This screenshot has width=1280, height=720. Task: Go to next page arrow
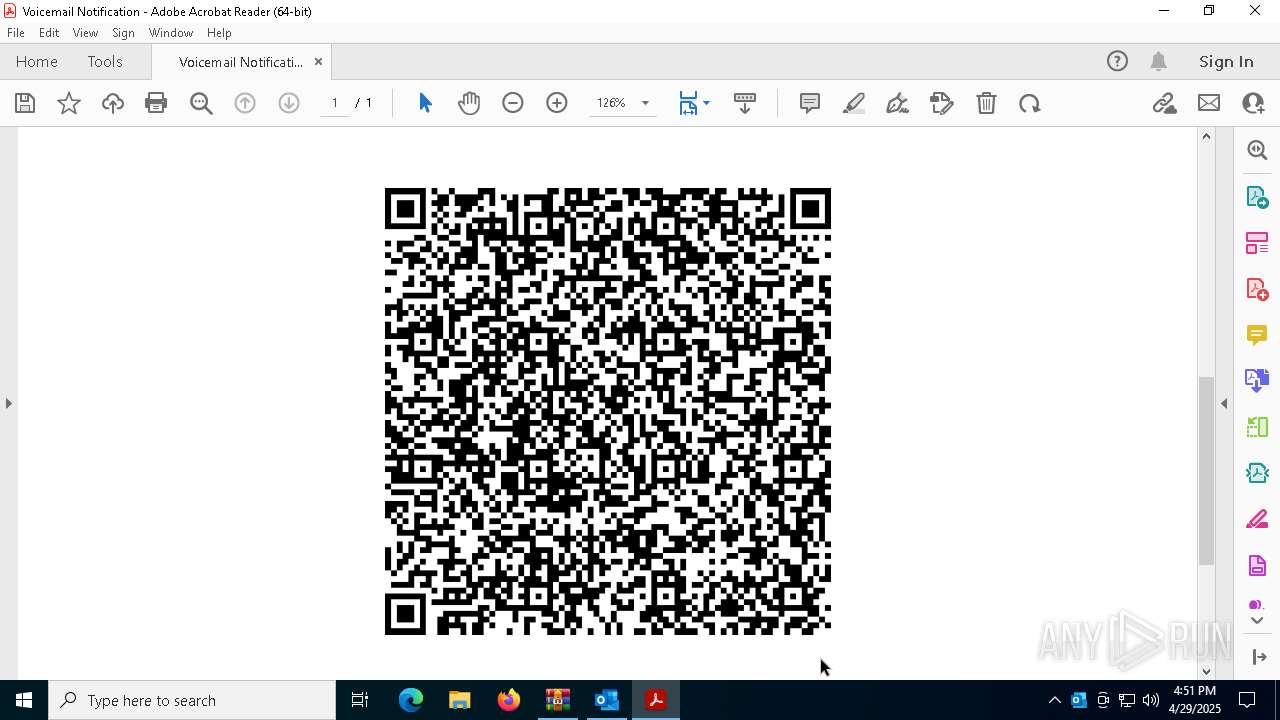[x=289, y=103]
